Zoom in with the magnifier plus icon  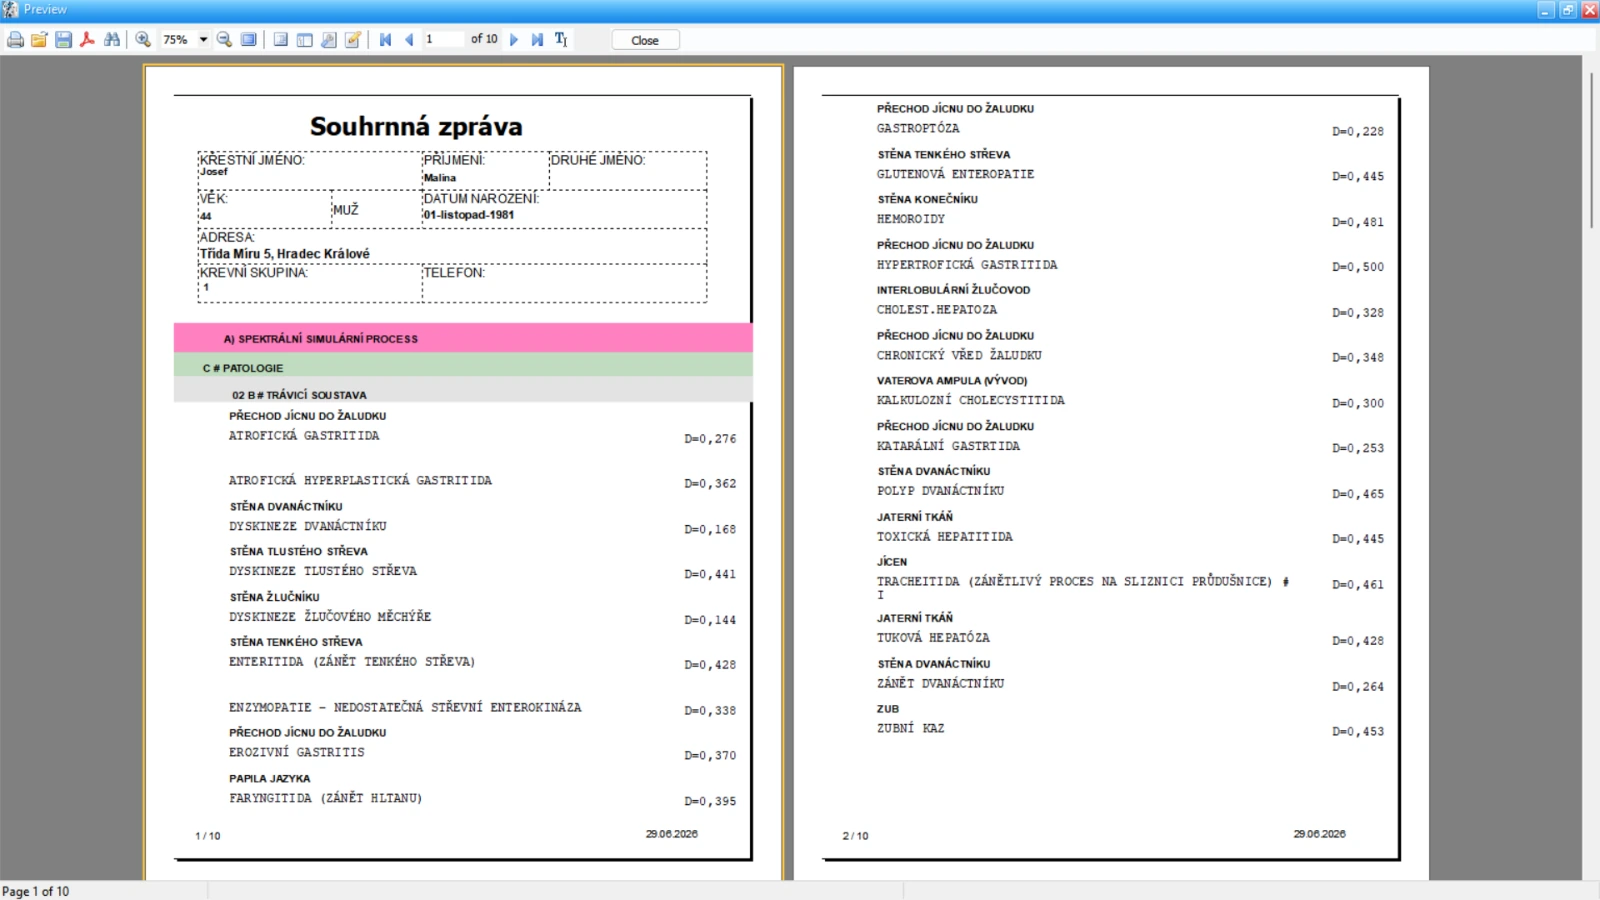pyautogui.click(x=143, y=40)
